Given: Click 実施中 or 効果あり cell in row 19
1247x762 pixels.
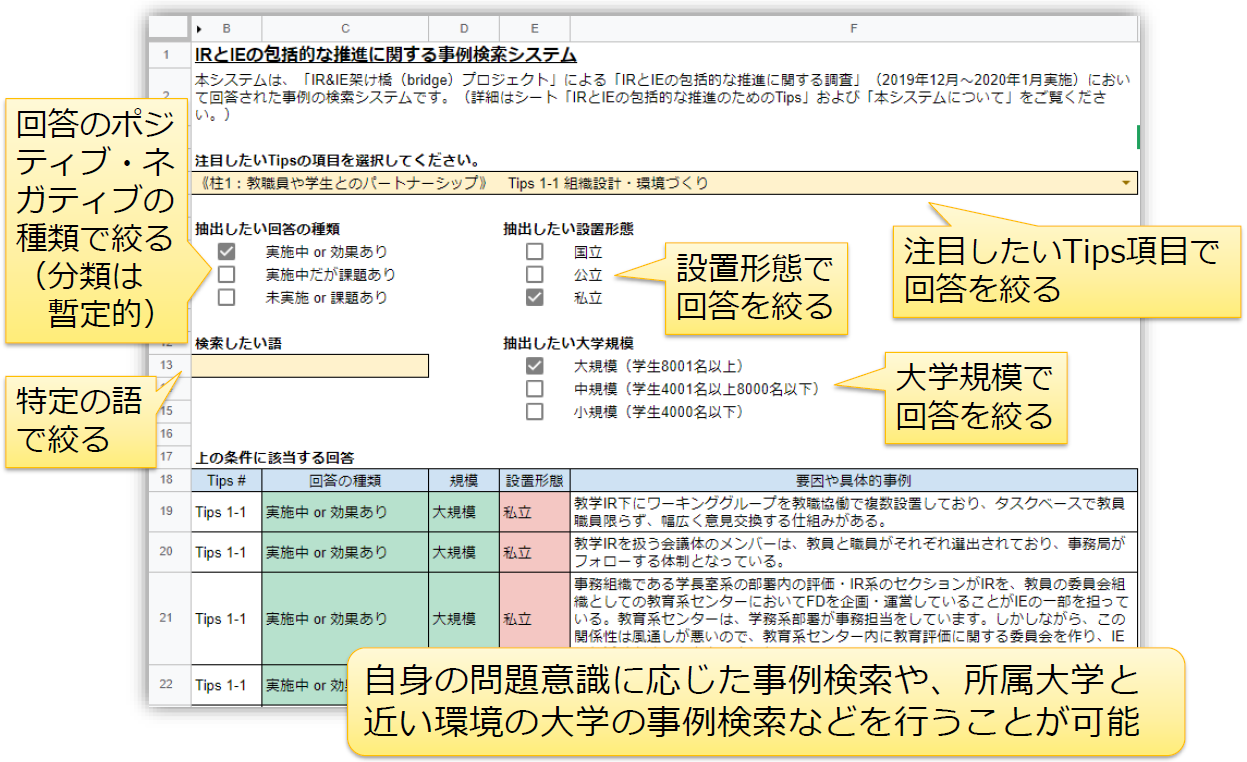Looking at the screenshot, I should tap(345, 513).
